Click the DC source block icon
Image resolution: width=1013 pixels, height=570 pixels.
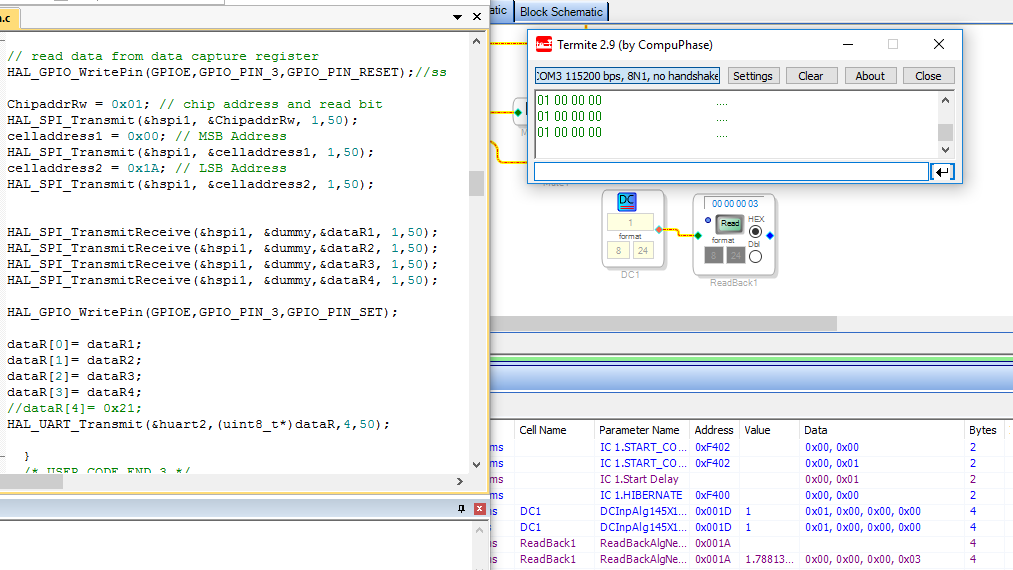pyautogui.click(x=627, y=201)
